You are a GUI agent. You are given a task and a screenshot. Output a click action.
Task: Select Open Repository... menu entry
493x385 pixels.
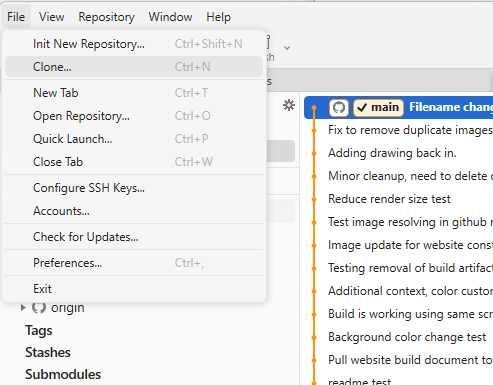tap(134, 116)
